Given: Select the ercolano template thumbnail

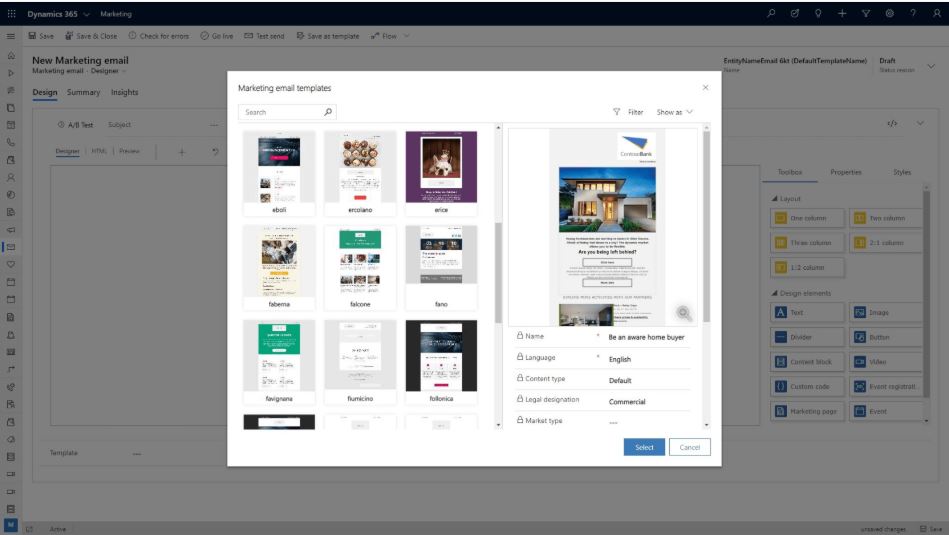Looking at the screenshot, I should coord(360,172).
